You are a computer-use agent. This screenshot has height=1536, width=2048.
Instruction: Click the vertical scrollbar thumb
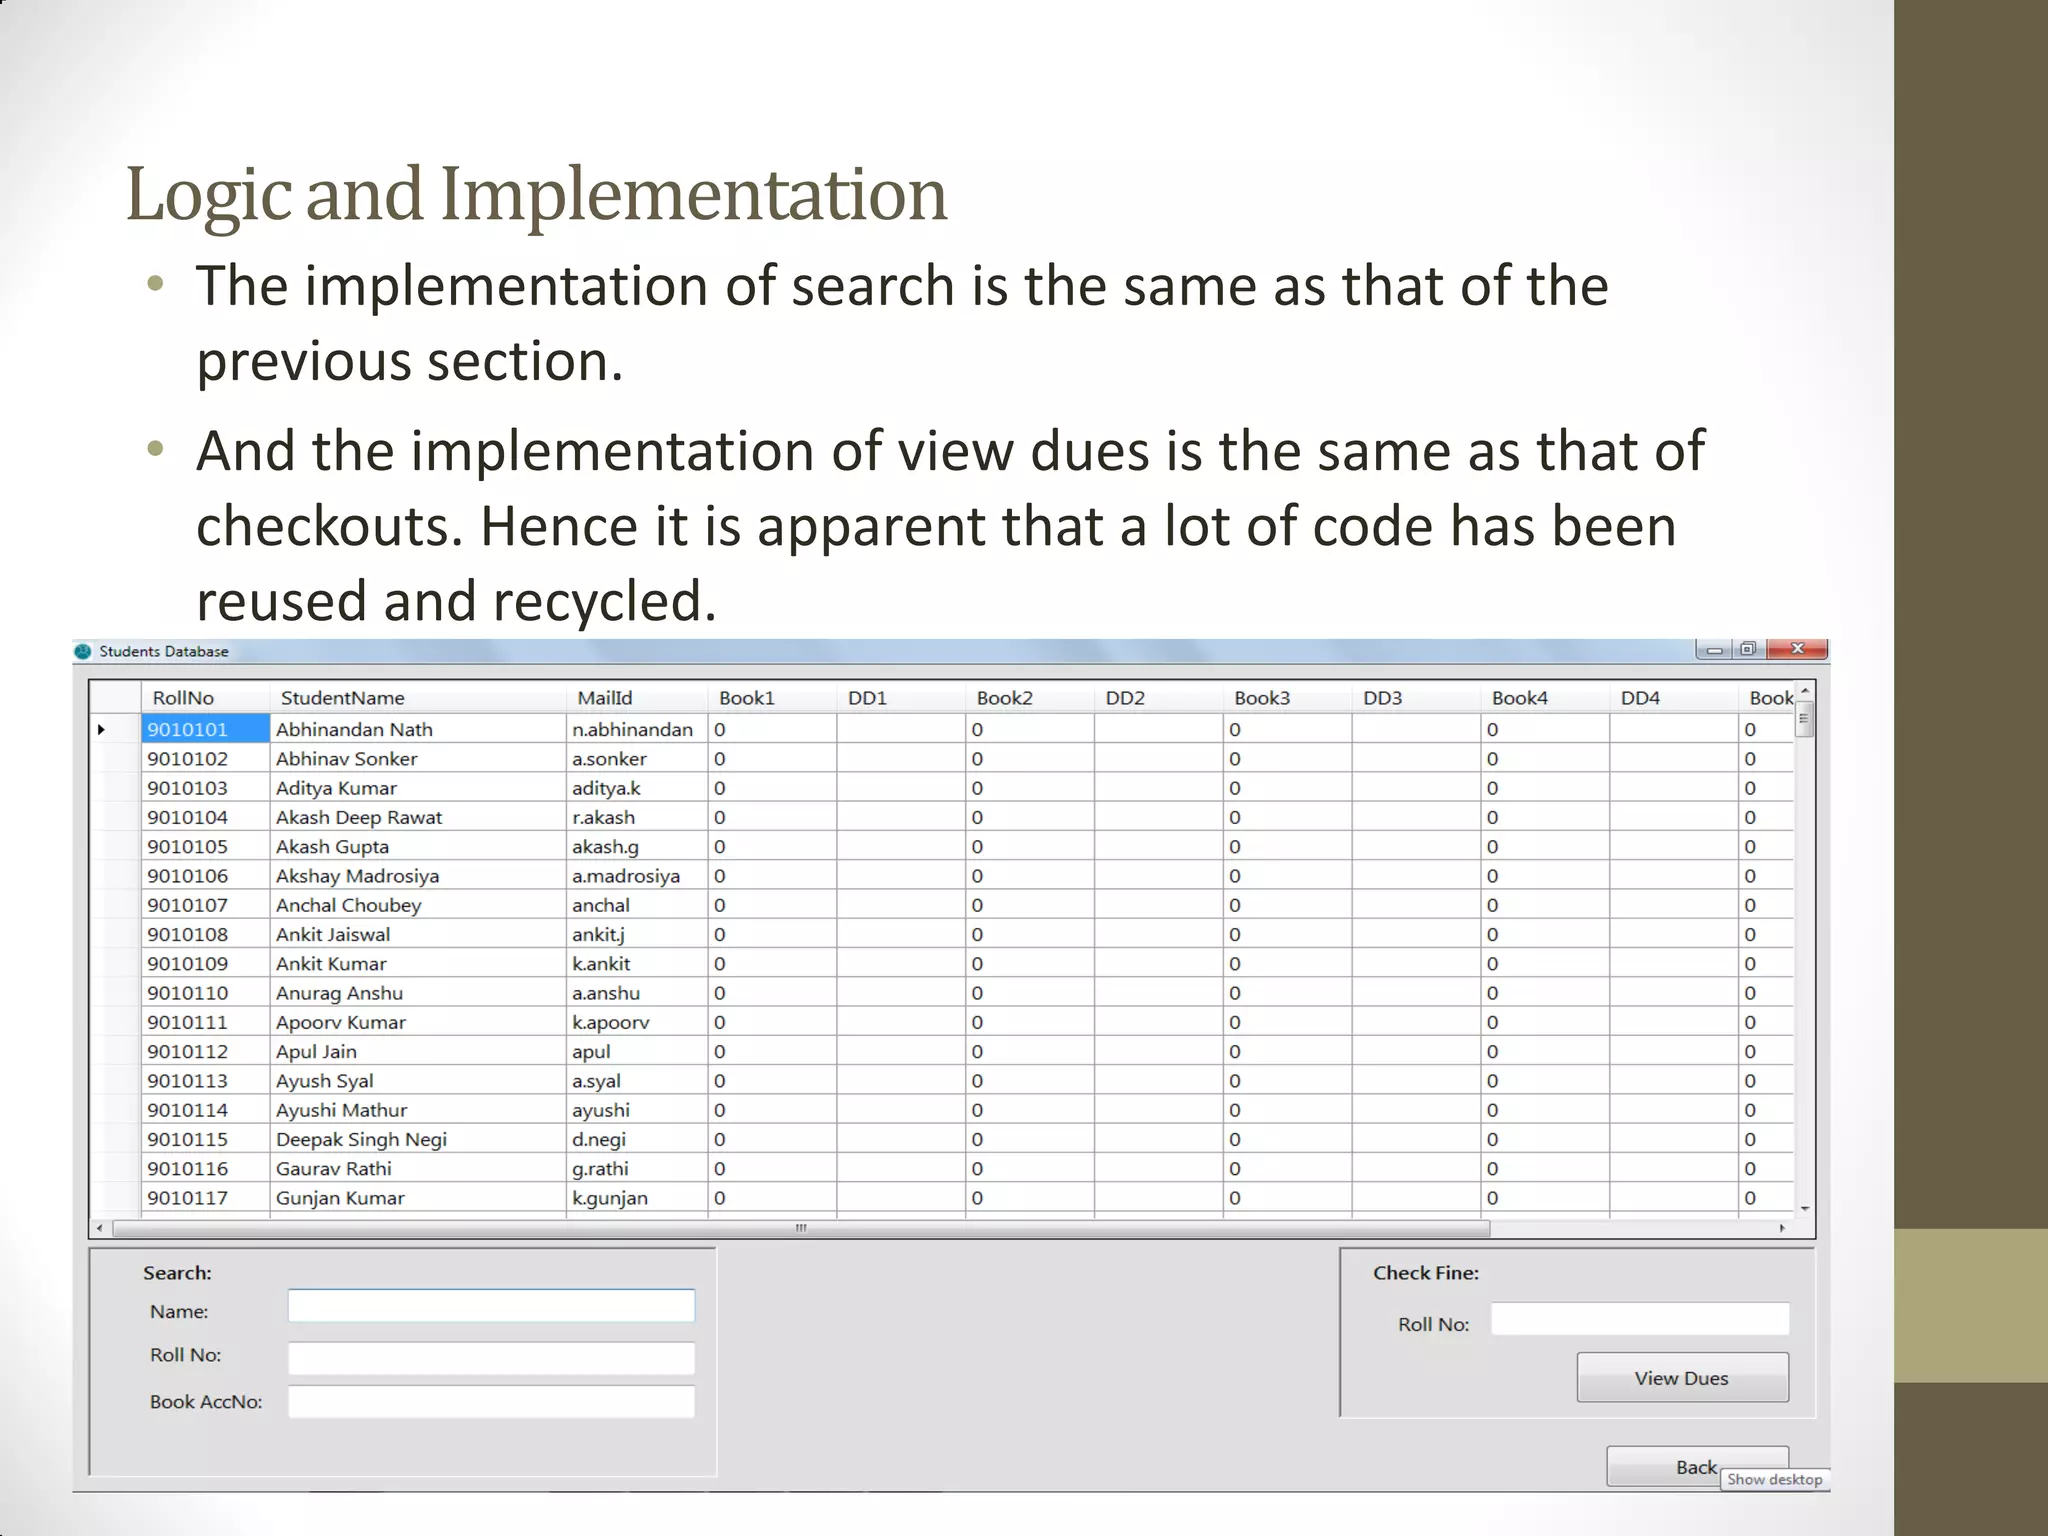[x=1805, y=718]
